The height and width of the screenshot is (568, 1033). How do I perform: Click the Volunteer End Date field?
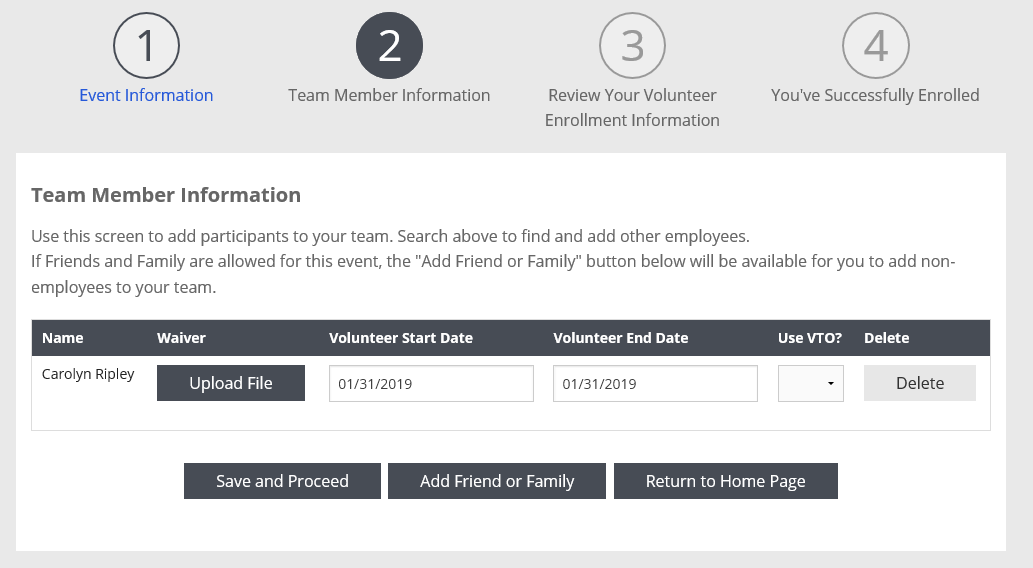(x=656, y=383)
